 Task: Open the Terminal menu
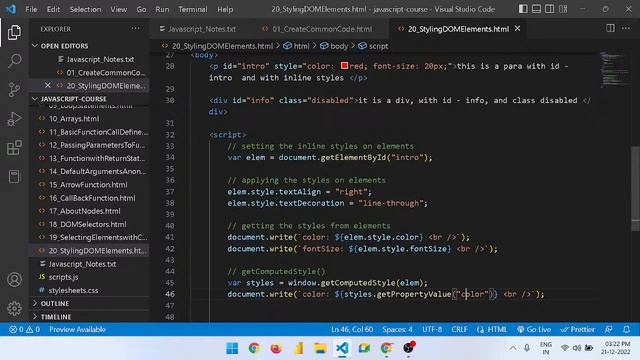193,9
